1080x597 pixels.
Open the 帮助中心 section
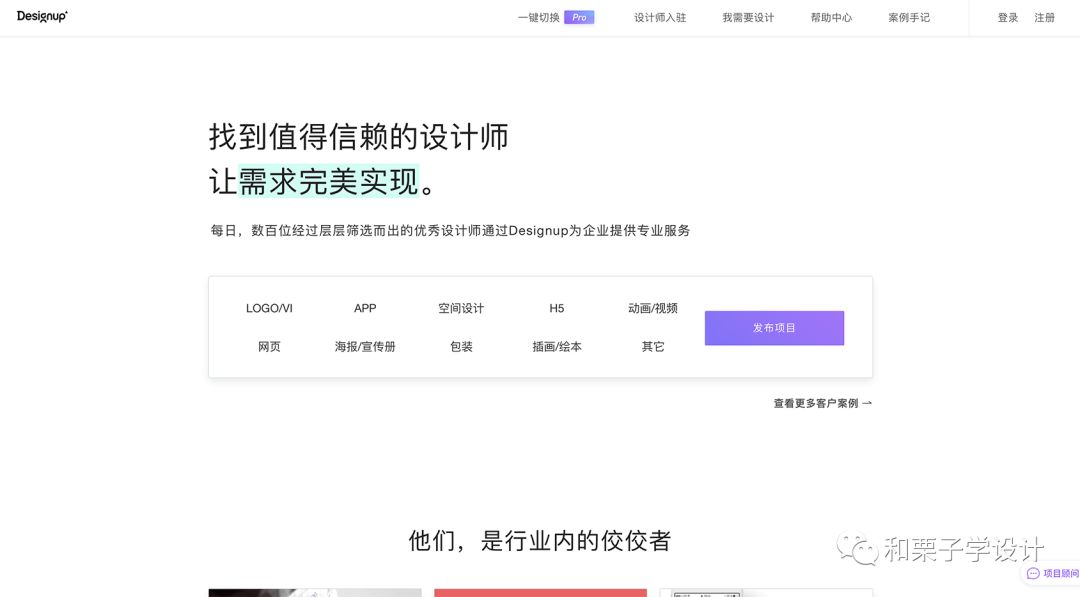coord(831,17)
